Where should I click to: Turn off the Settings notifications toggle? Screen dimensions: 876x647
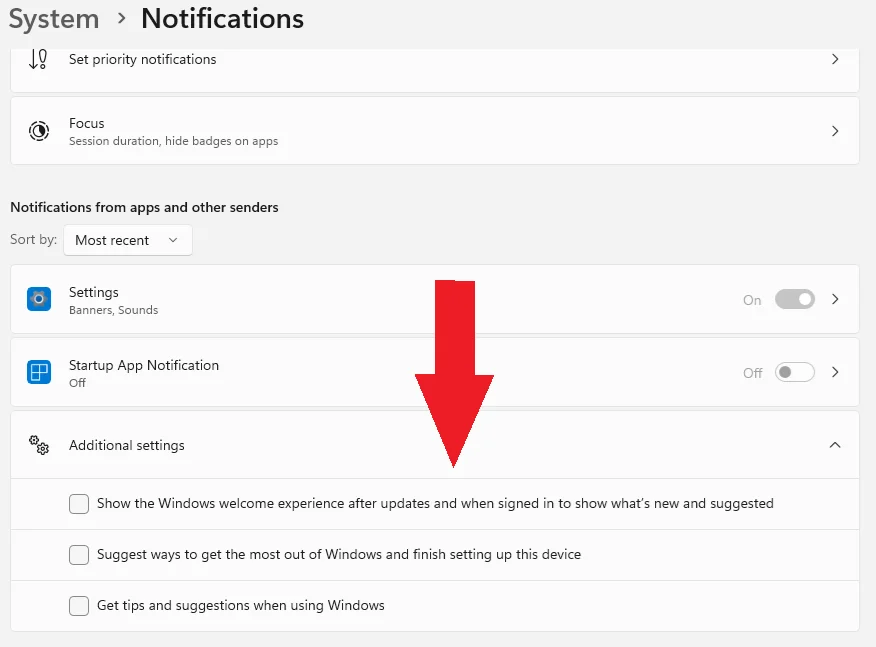tap(794, 299)
